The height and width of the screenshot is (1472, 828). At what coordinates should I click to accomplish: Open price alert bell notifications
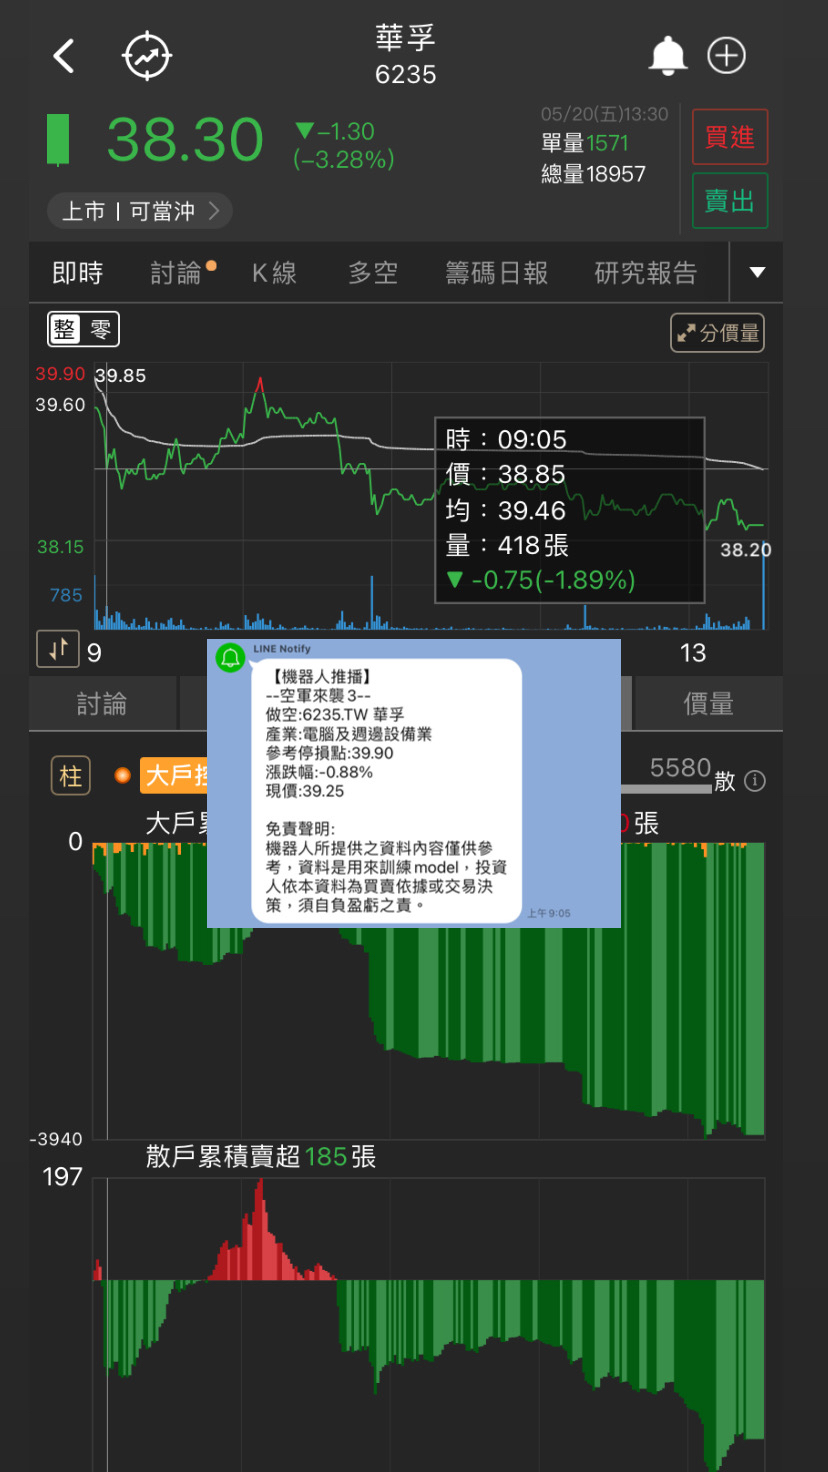(x=668, y=56)
